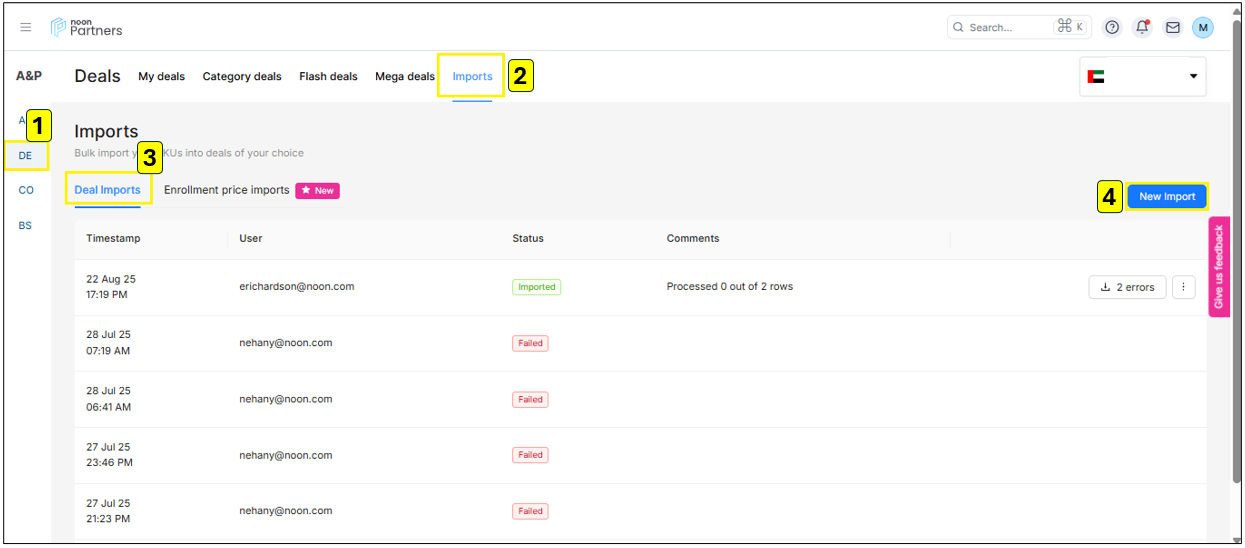Expand the UAE country selector dropdown
1245x548 pixels.
(x=1142, y=76)
